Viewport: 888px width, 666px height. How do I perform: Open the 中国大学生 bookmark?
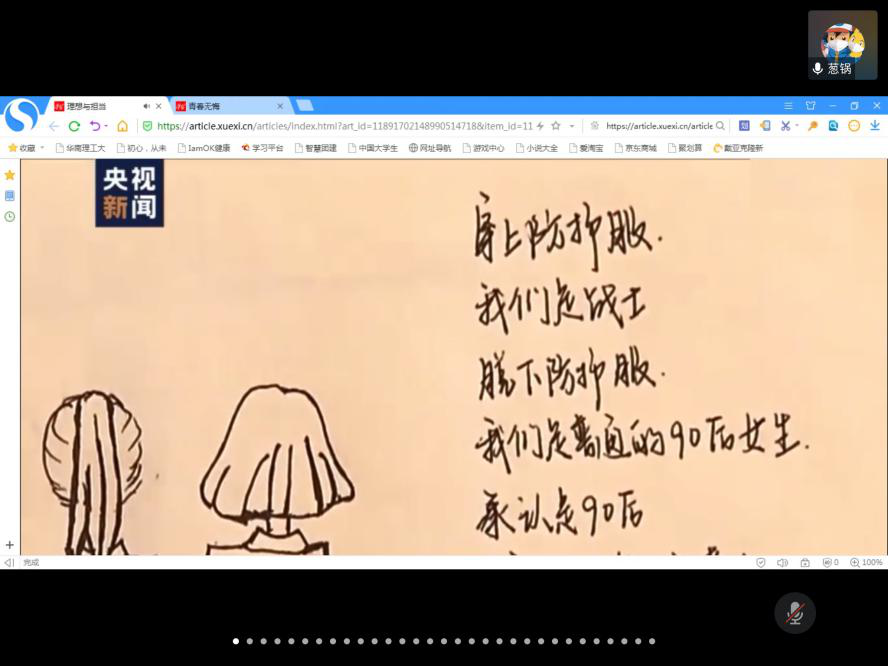click(373, 148)
